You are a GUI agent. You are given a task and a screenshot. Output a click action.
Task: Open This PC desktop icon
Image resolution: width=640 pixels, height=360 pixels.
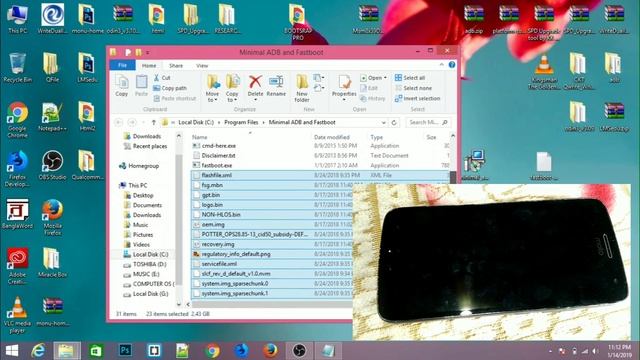pyautogui.click(x=18, y=19)
